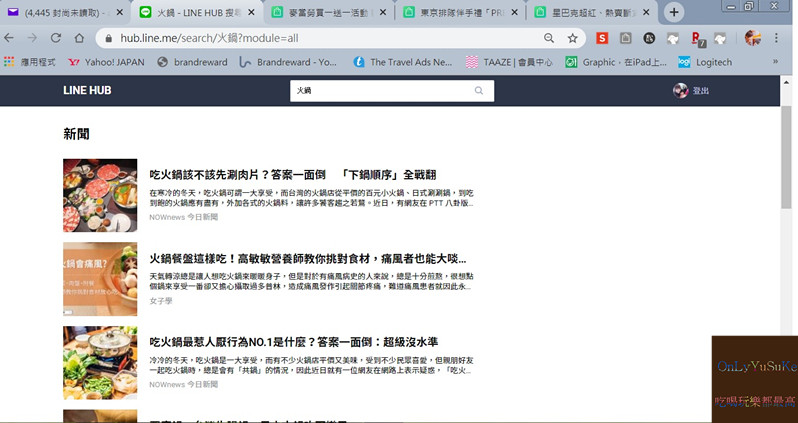Click the scrollbar up arrow
This screenshot has height=423, width=798.
(786, 82)
